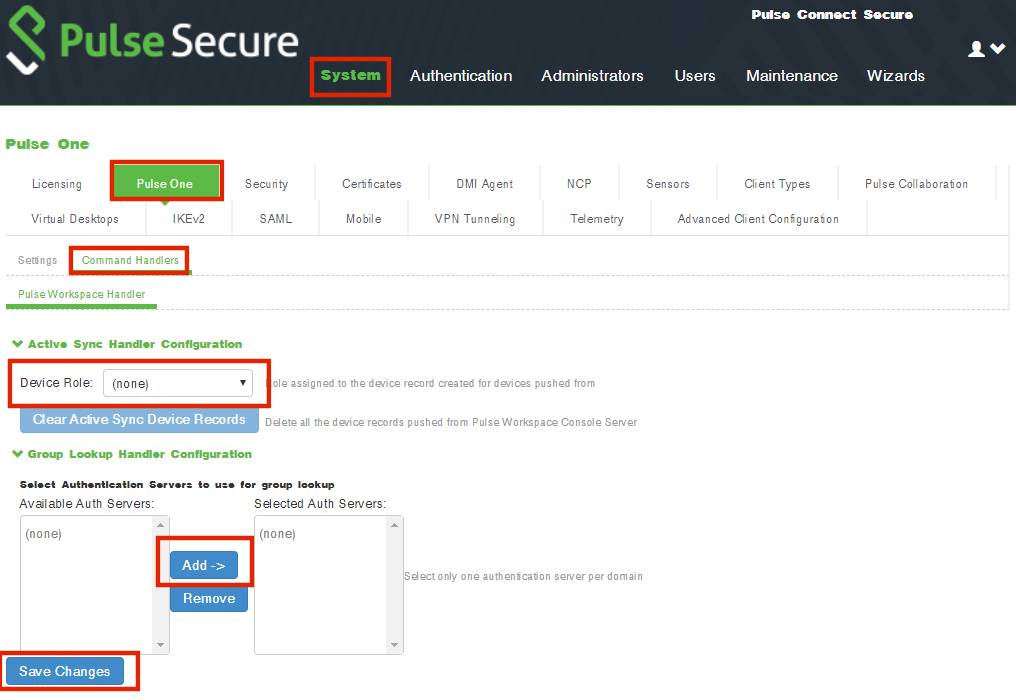Switch to the DMI Agent tab
Screen dimensions: 1016x700
(x=485, y=184)
